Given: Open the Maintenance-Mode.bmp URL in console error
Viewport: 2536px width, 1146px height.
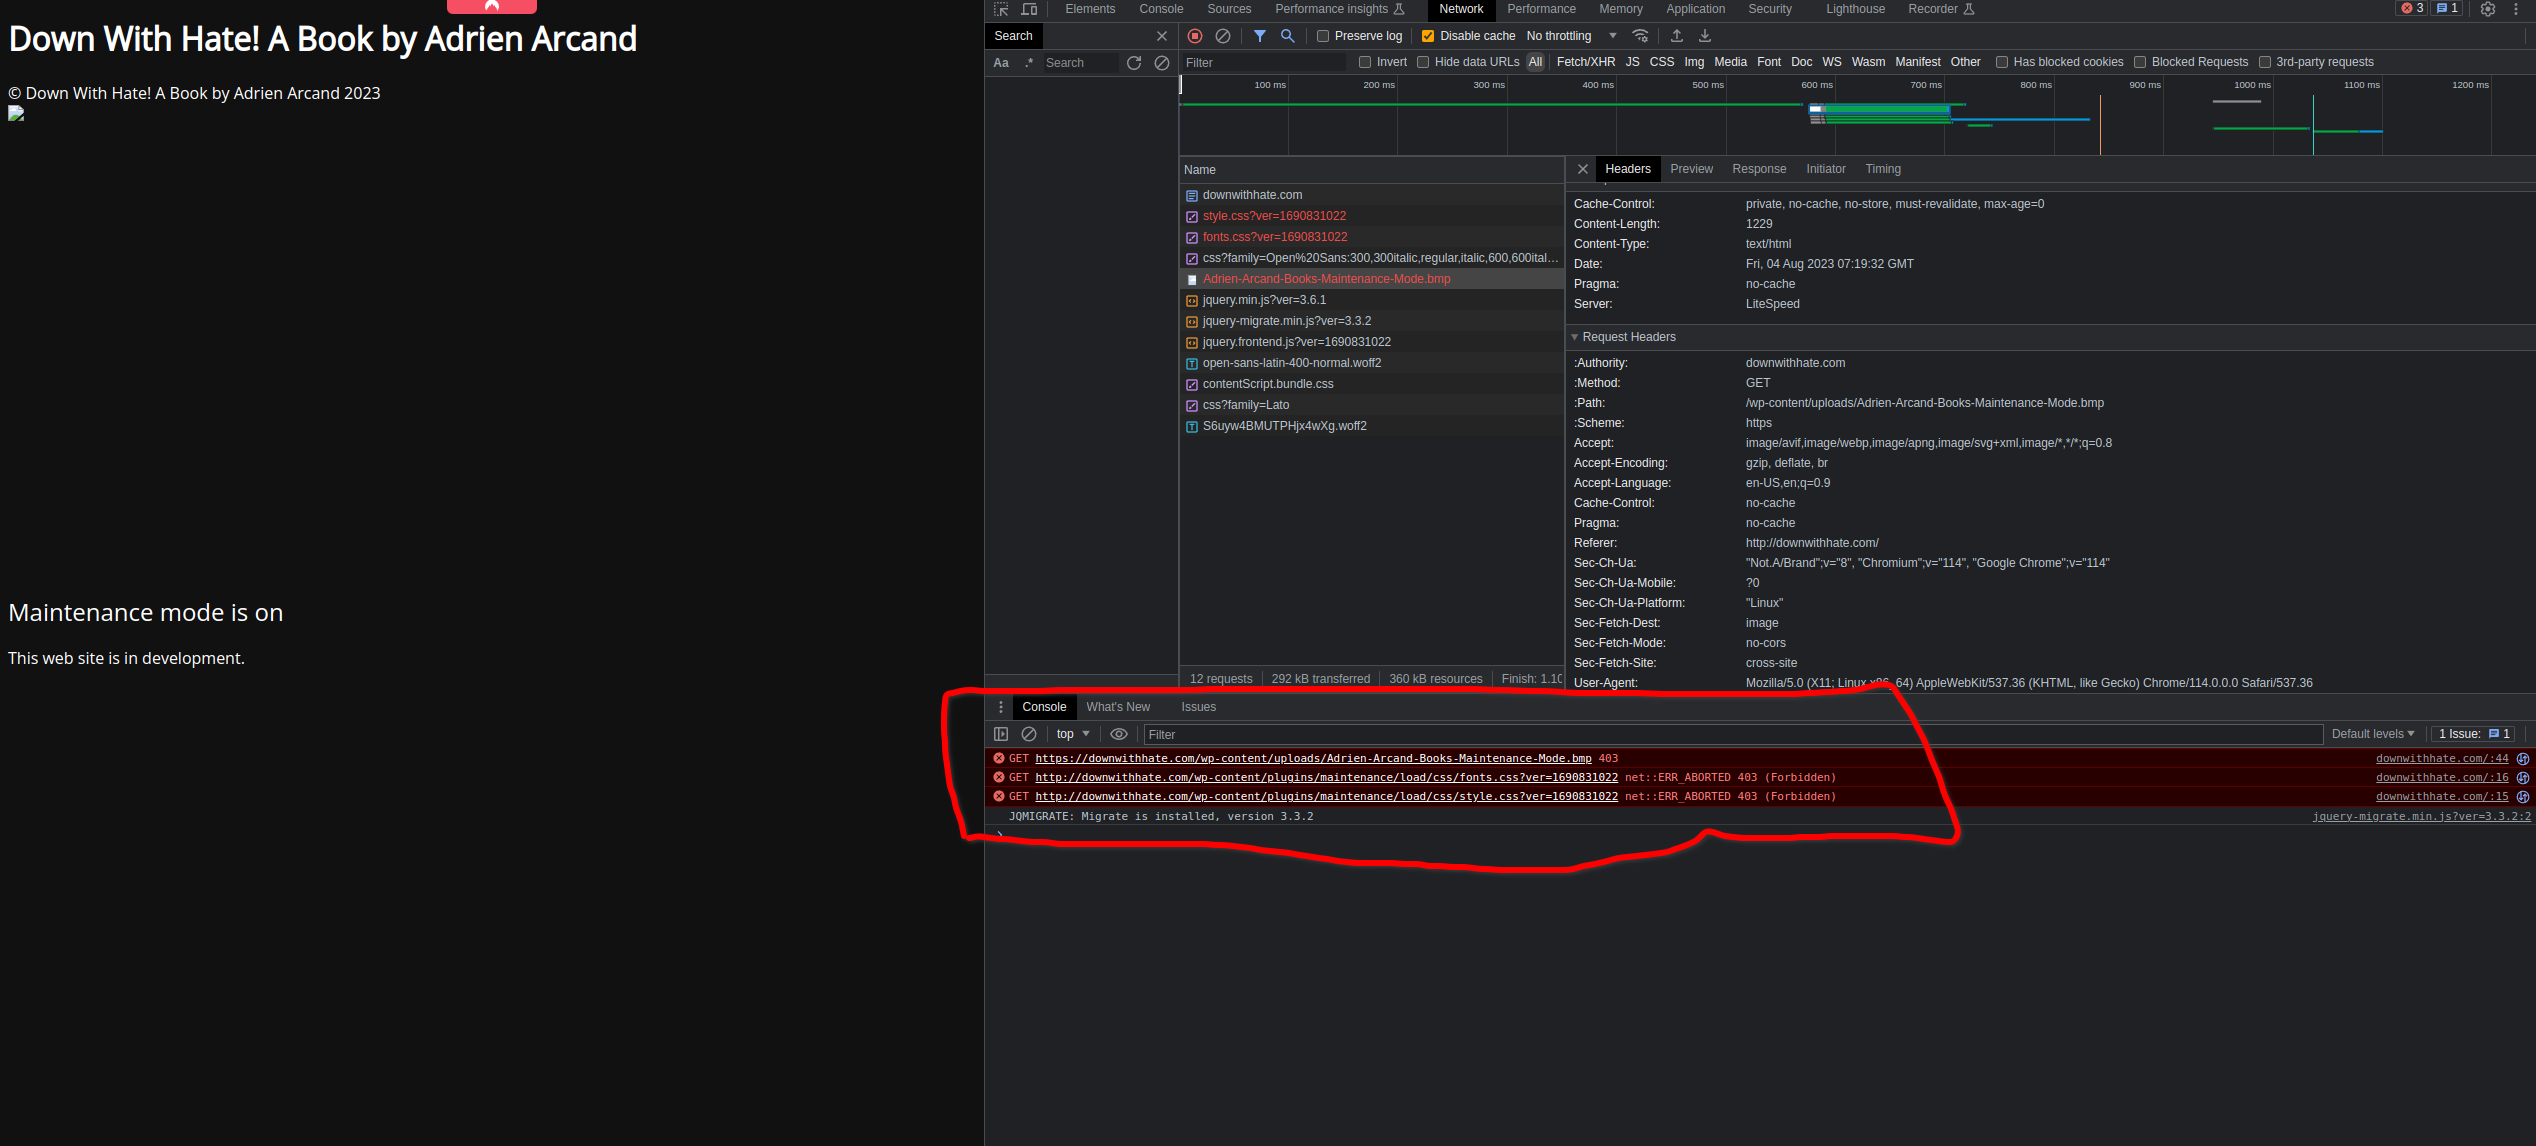Looking at the screenshot, I should click(x=1313, y=758).
